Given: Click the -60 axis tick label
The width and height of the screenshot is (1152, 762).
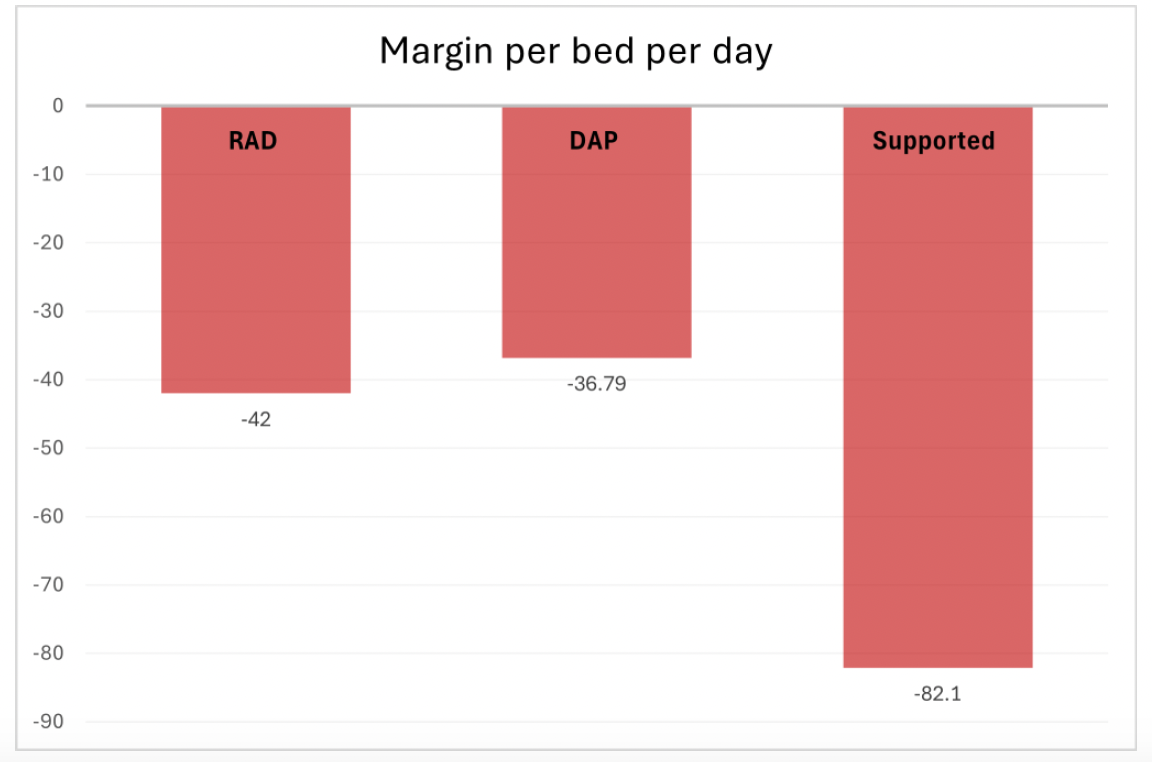Looking at the screenshot, I should pyautogui.click(x=48, y=517).
